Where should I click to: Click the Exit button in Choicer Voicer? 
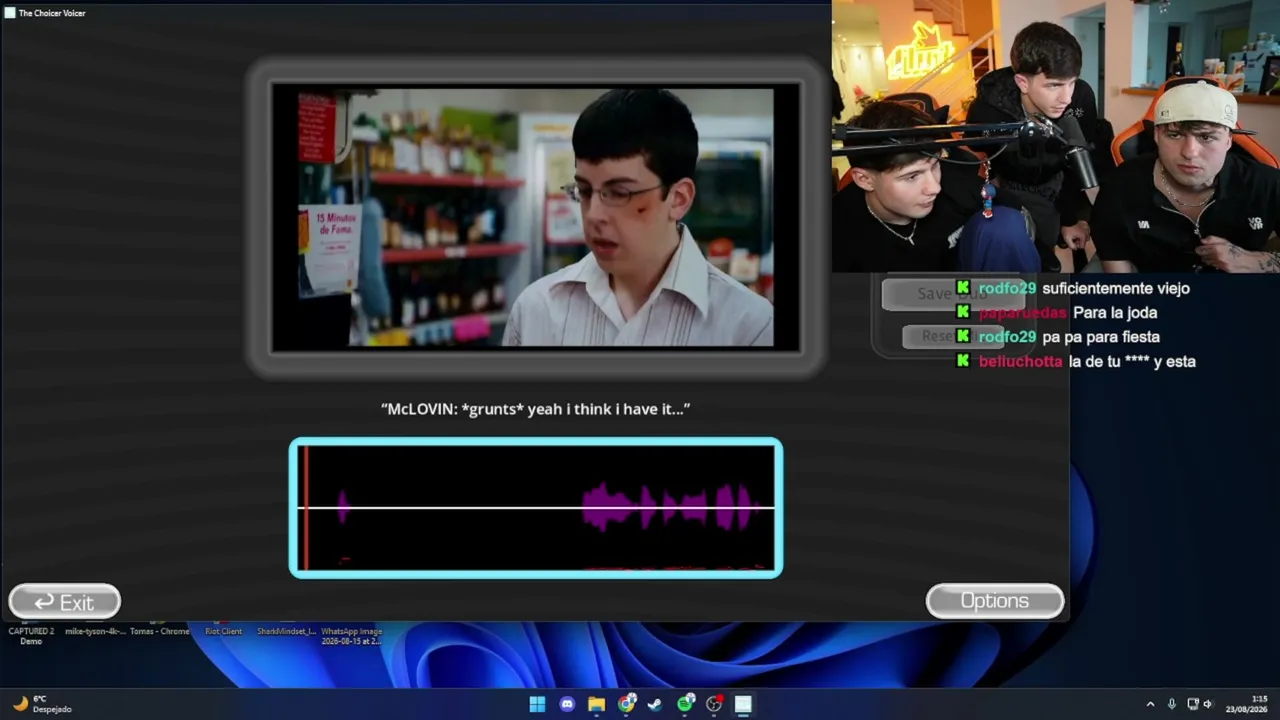click(65, 602)
